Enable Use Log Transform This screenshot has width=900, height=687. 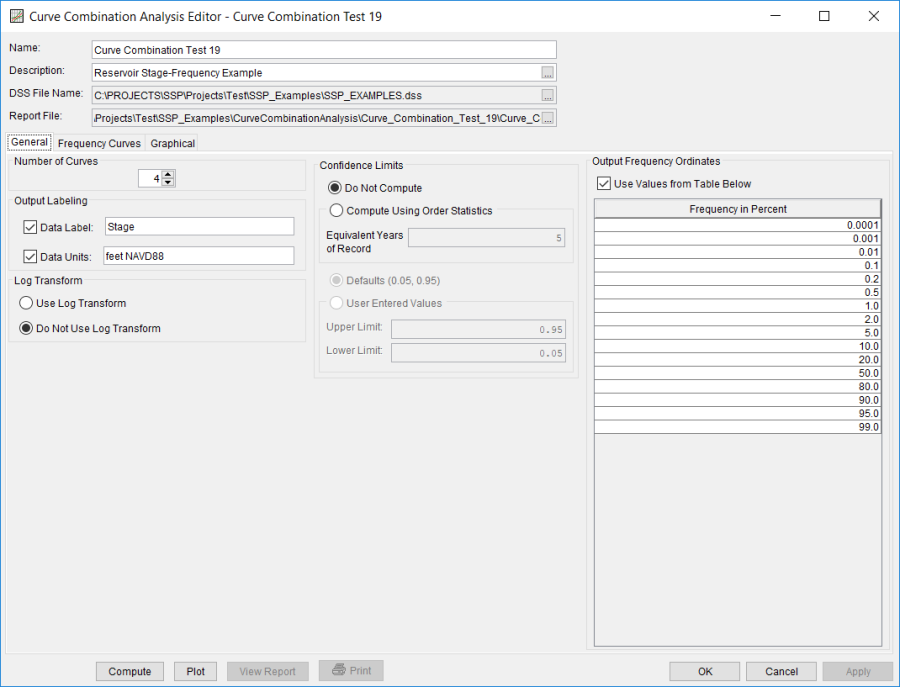(25, 303)
